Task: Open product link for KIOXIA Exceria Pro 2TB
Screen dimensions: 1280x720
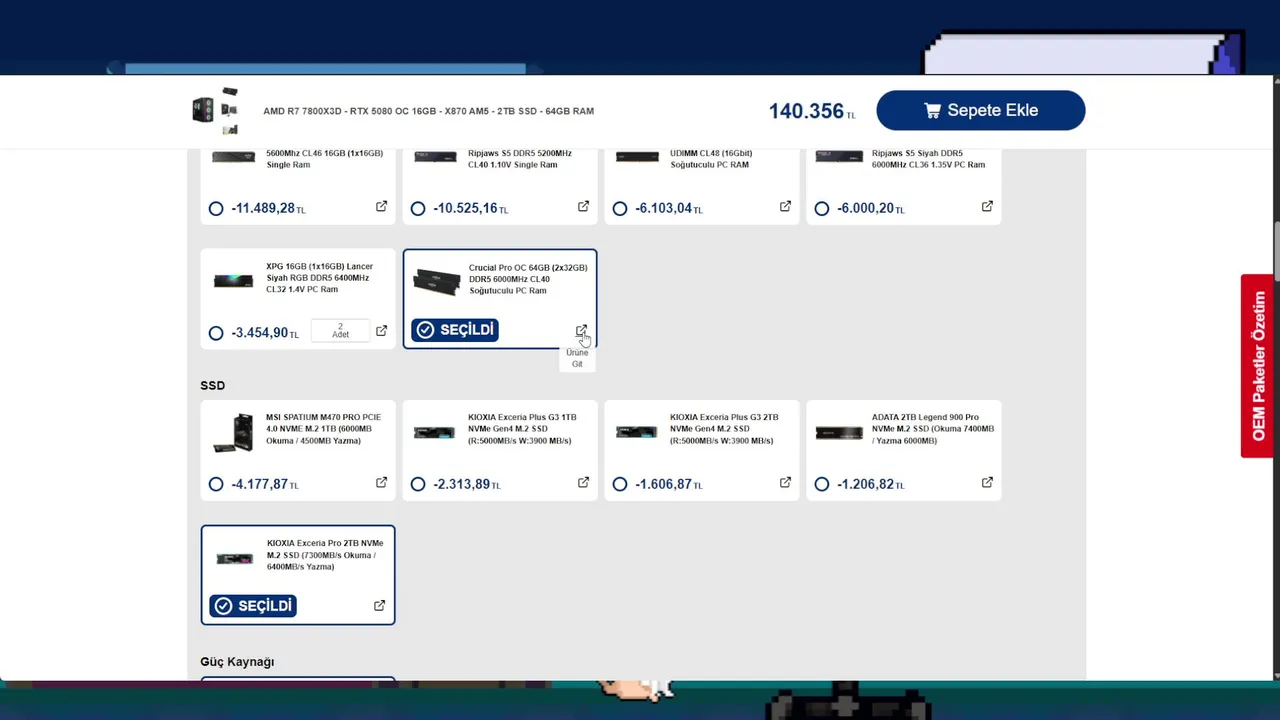Action: [379, 606]
